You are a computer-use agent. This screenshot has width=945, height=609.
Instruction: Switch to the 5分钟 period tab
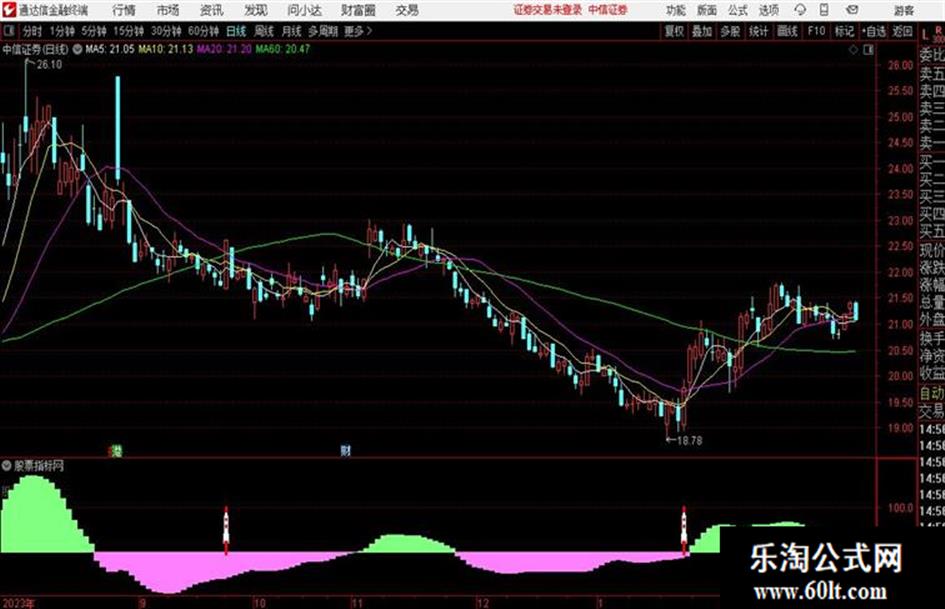point(93,31)
